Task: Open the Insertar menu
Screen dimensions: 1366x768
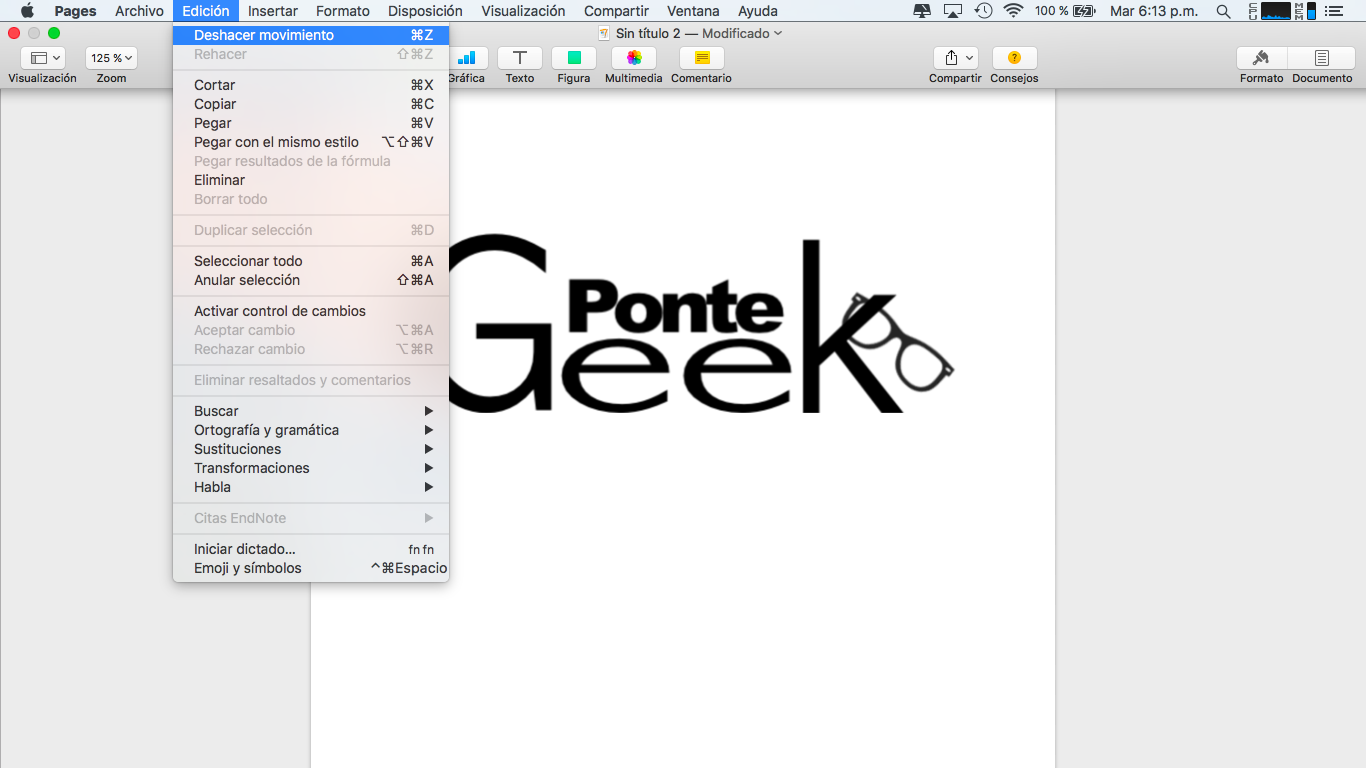Action: point(272,11)
